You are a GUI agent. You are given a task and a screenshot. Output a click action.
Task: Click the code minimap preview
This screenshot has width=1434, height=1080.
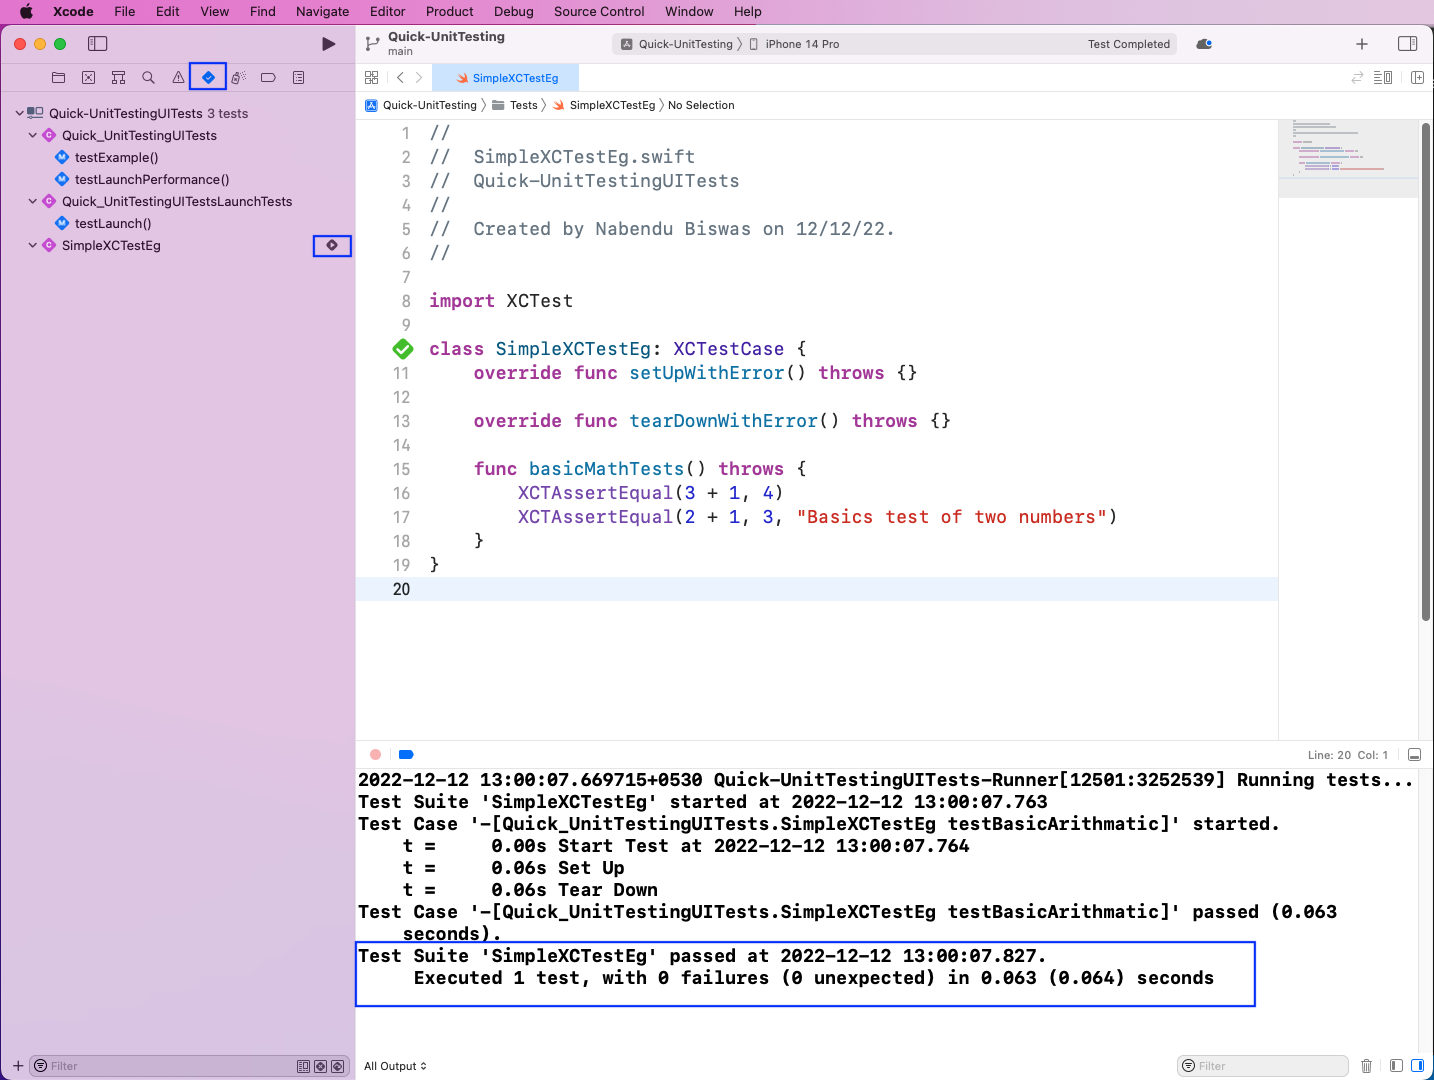[1348, 158]
